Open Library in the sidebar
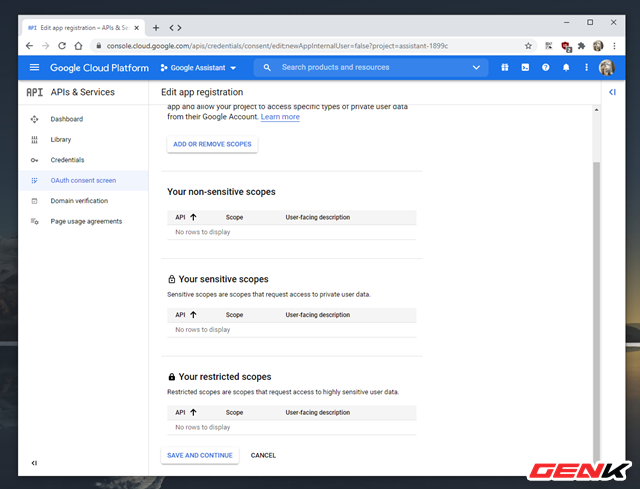The height and width of the screenshot is (489, 640). coord(84,140)
